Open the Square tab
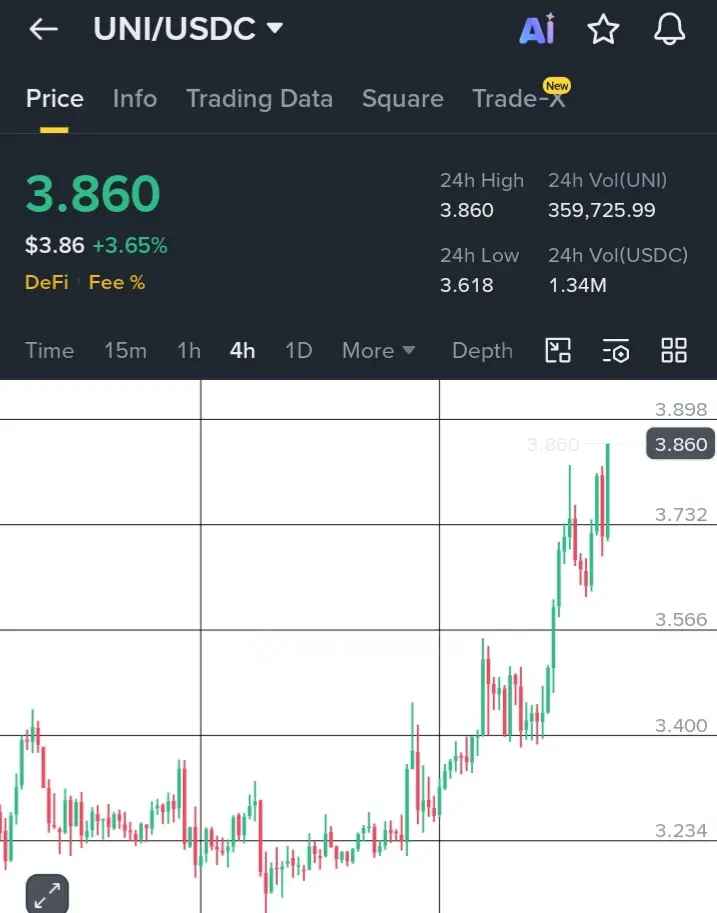The width and height of the screenshot is (717, 913). (x=402, y=98)
